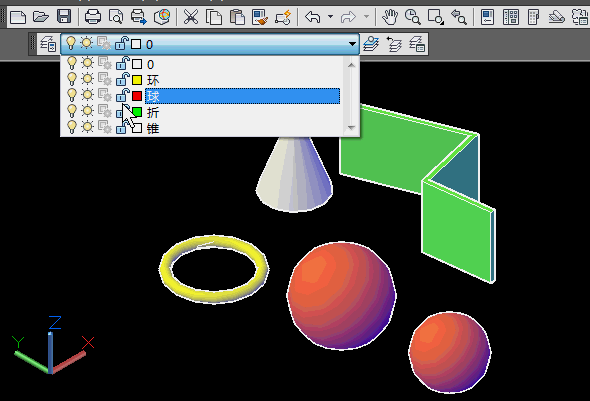Open the Layer Properties Manager icon
The width and height of the screenshot is (590, 401).
[x=48, y=44]
